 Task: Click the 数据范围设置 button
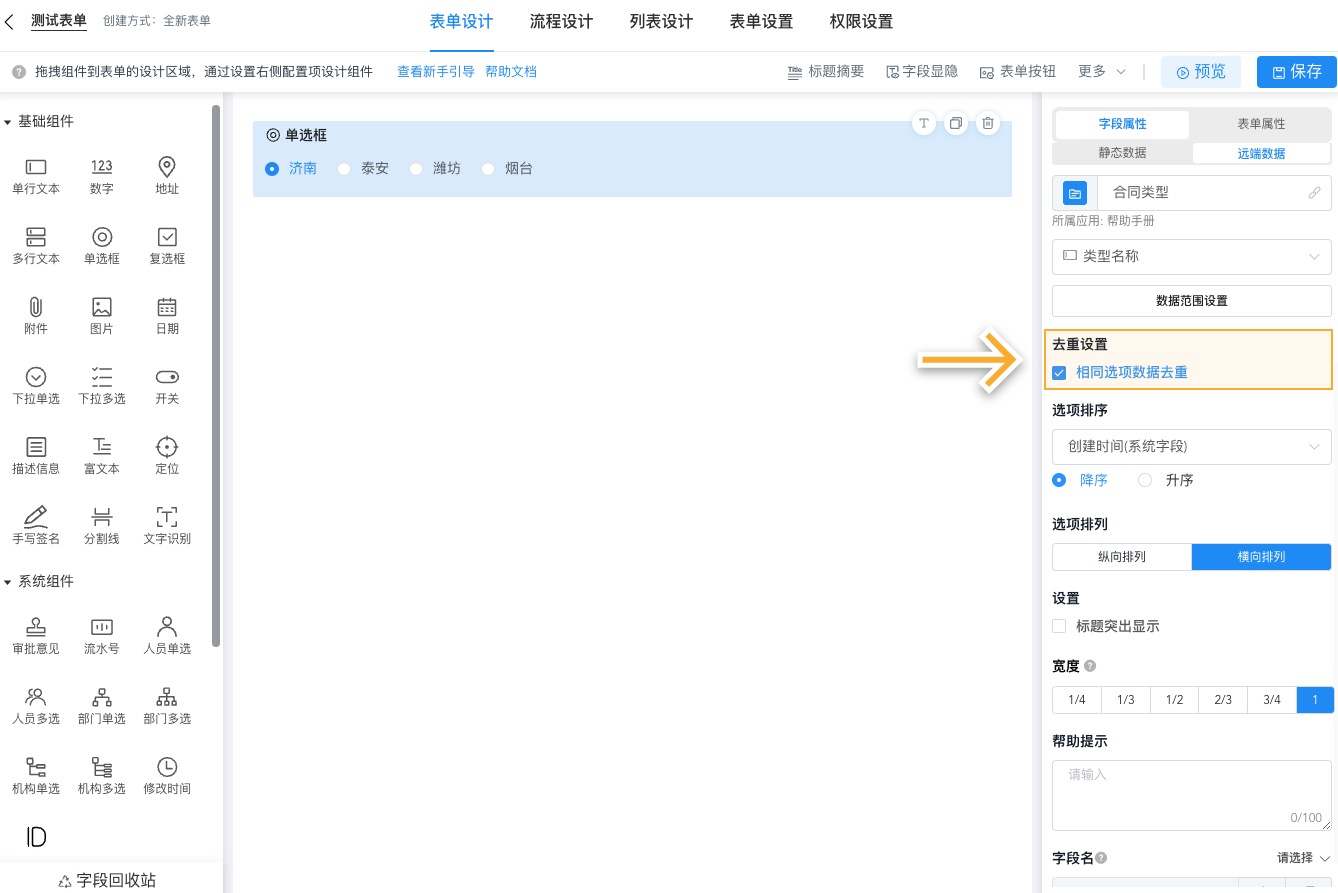pos(1191,300)
